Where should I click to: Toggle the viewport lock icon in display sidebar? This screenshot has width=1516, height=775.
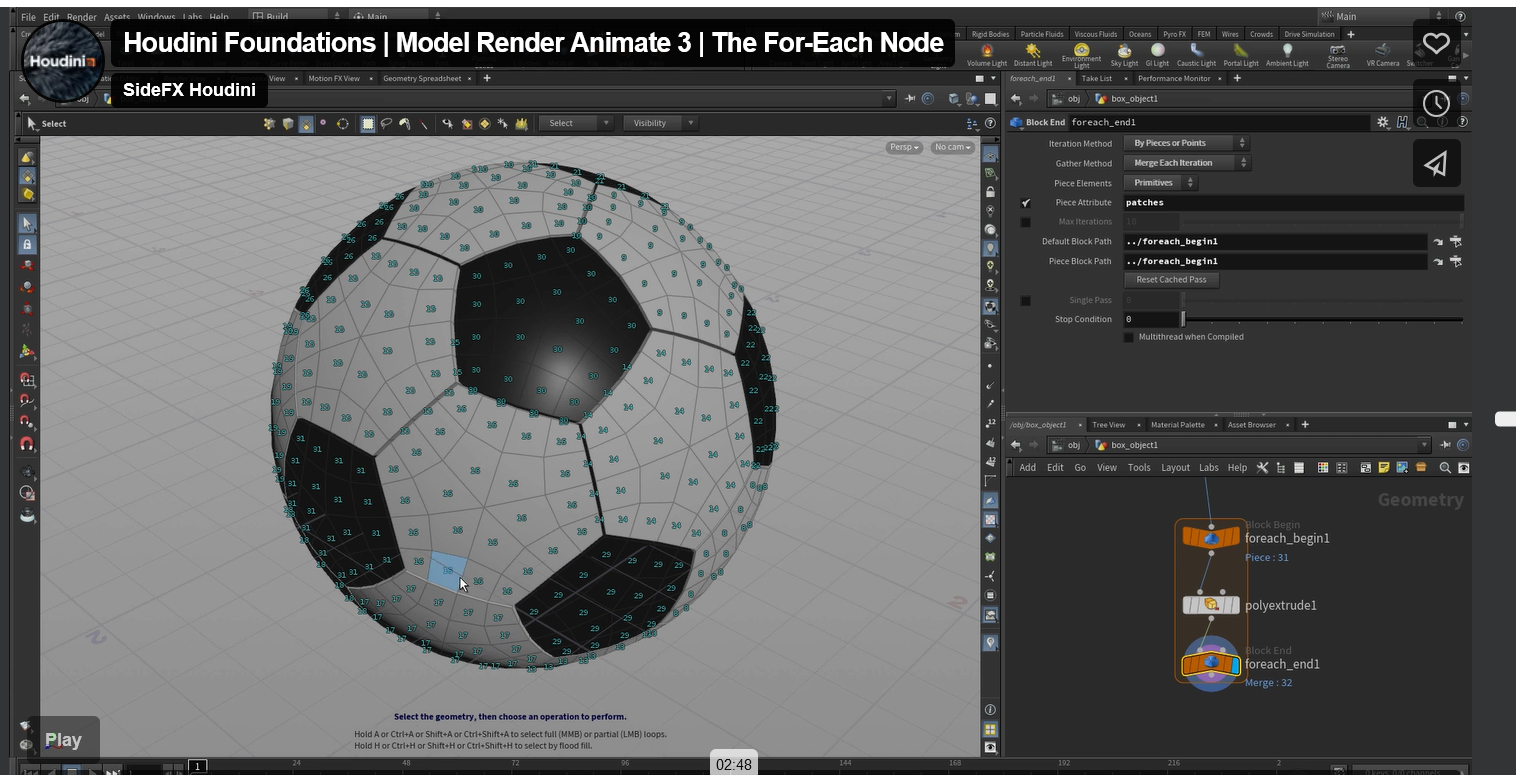[x=990, y=191]
